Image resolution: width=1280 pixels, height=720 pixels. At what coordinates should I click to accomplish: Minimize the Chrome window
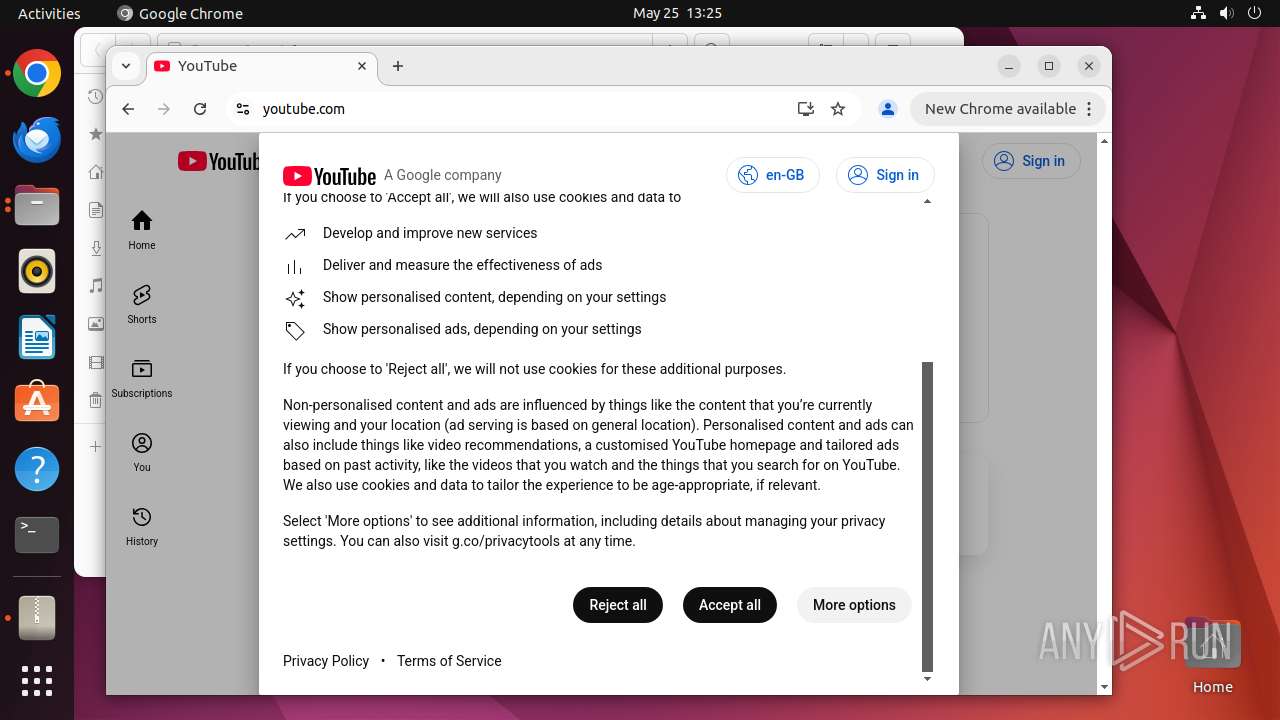pyautogui.click(x=1009, y=66)
